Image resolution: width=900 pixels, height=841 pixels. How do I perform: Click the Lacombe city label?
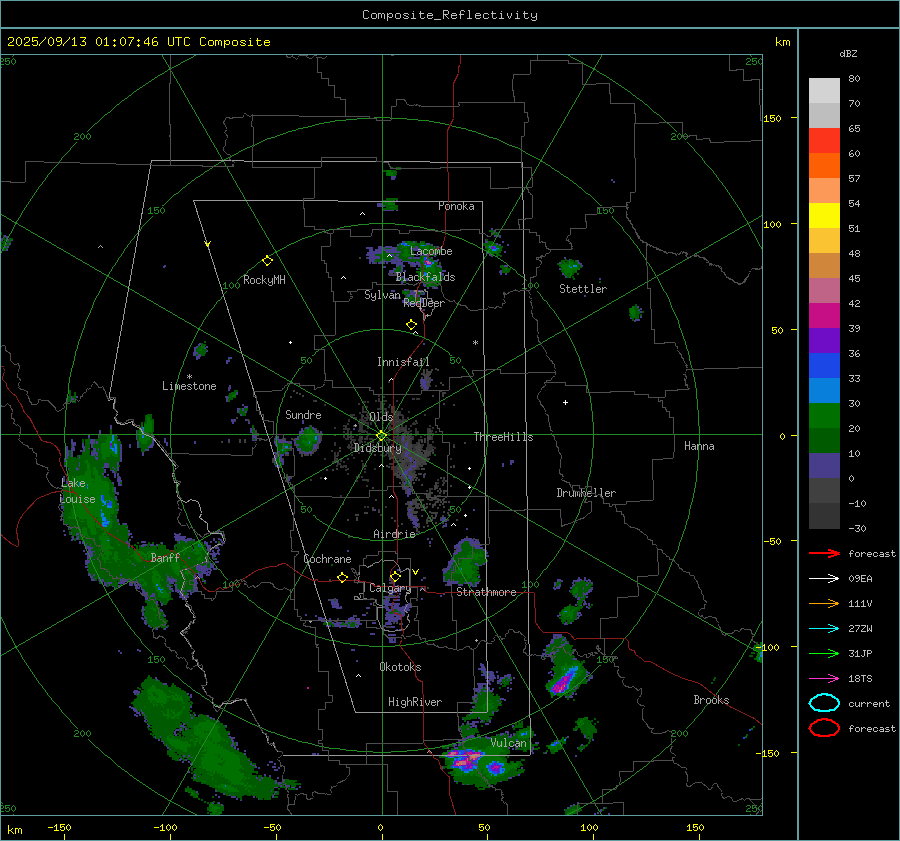(x=431, y=251)
